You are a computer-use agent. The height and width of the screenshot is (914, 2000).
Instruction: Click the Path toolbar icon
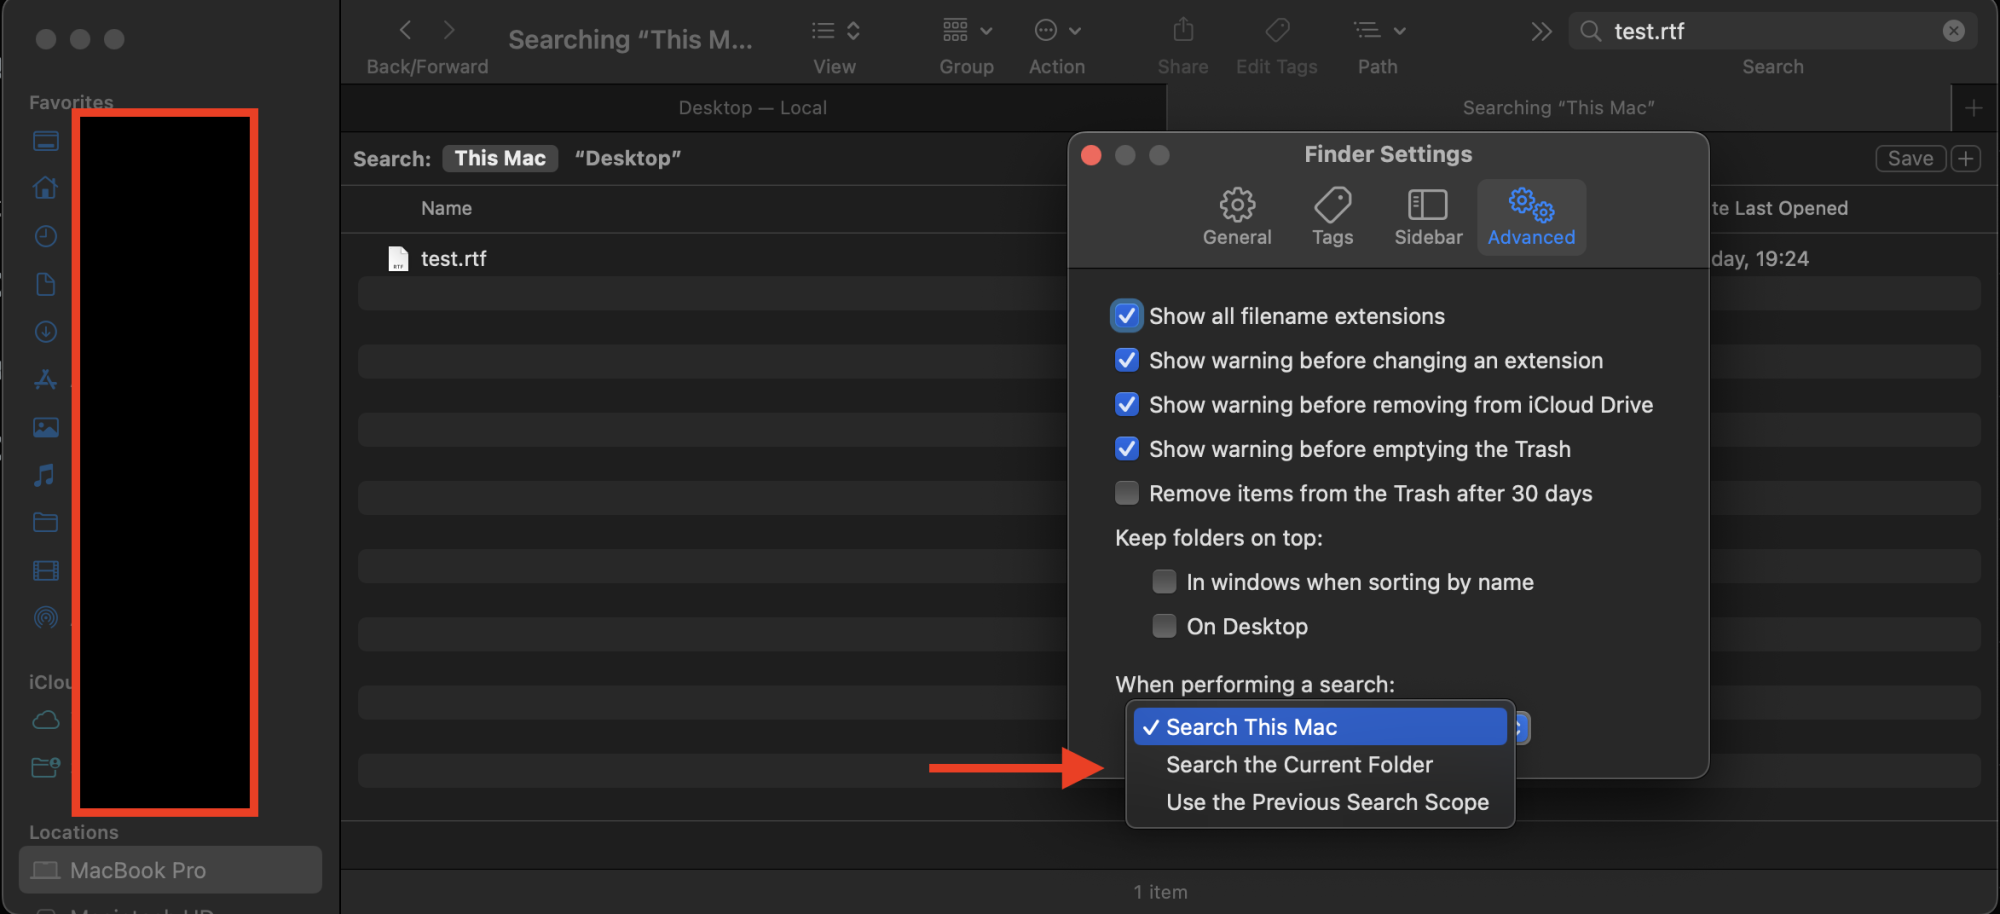click(x=1367, y=31)
